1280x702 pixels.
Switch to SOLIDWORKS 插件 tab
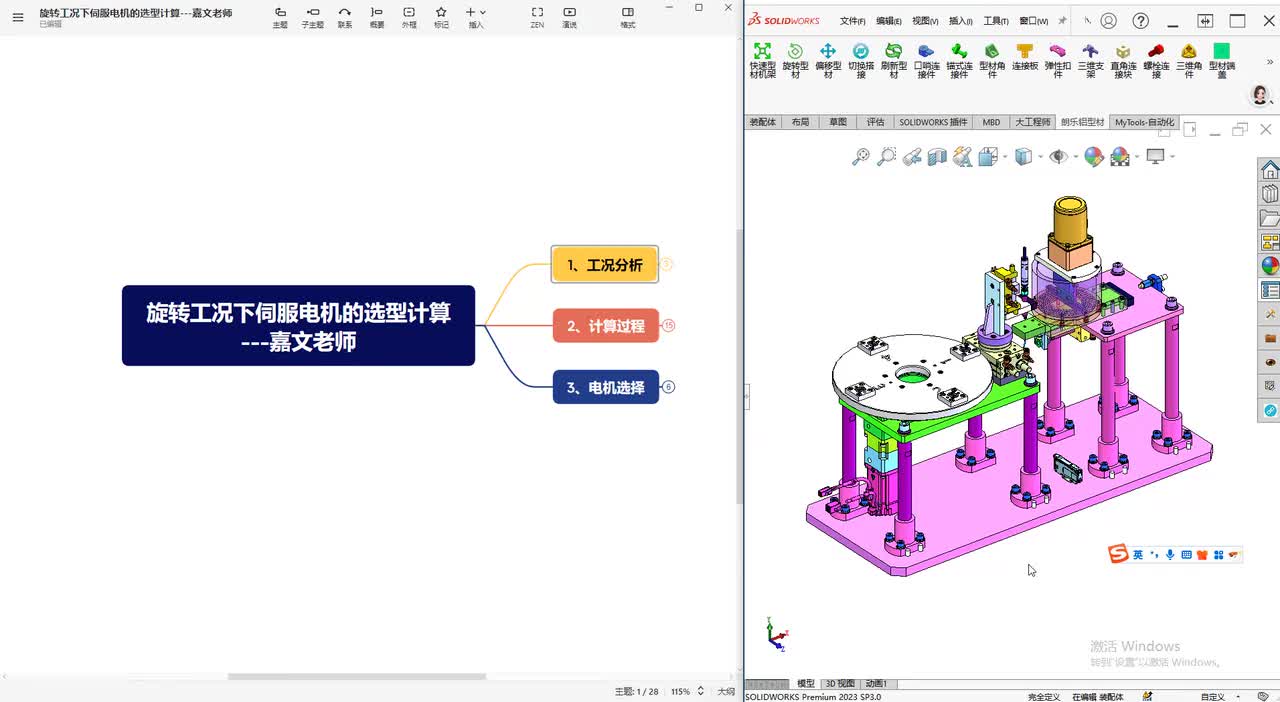(x=933, y=122)
